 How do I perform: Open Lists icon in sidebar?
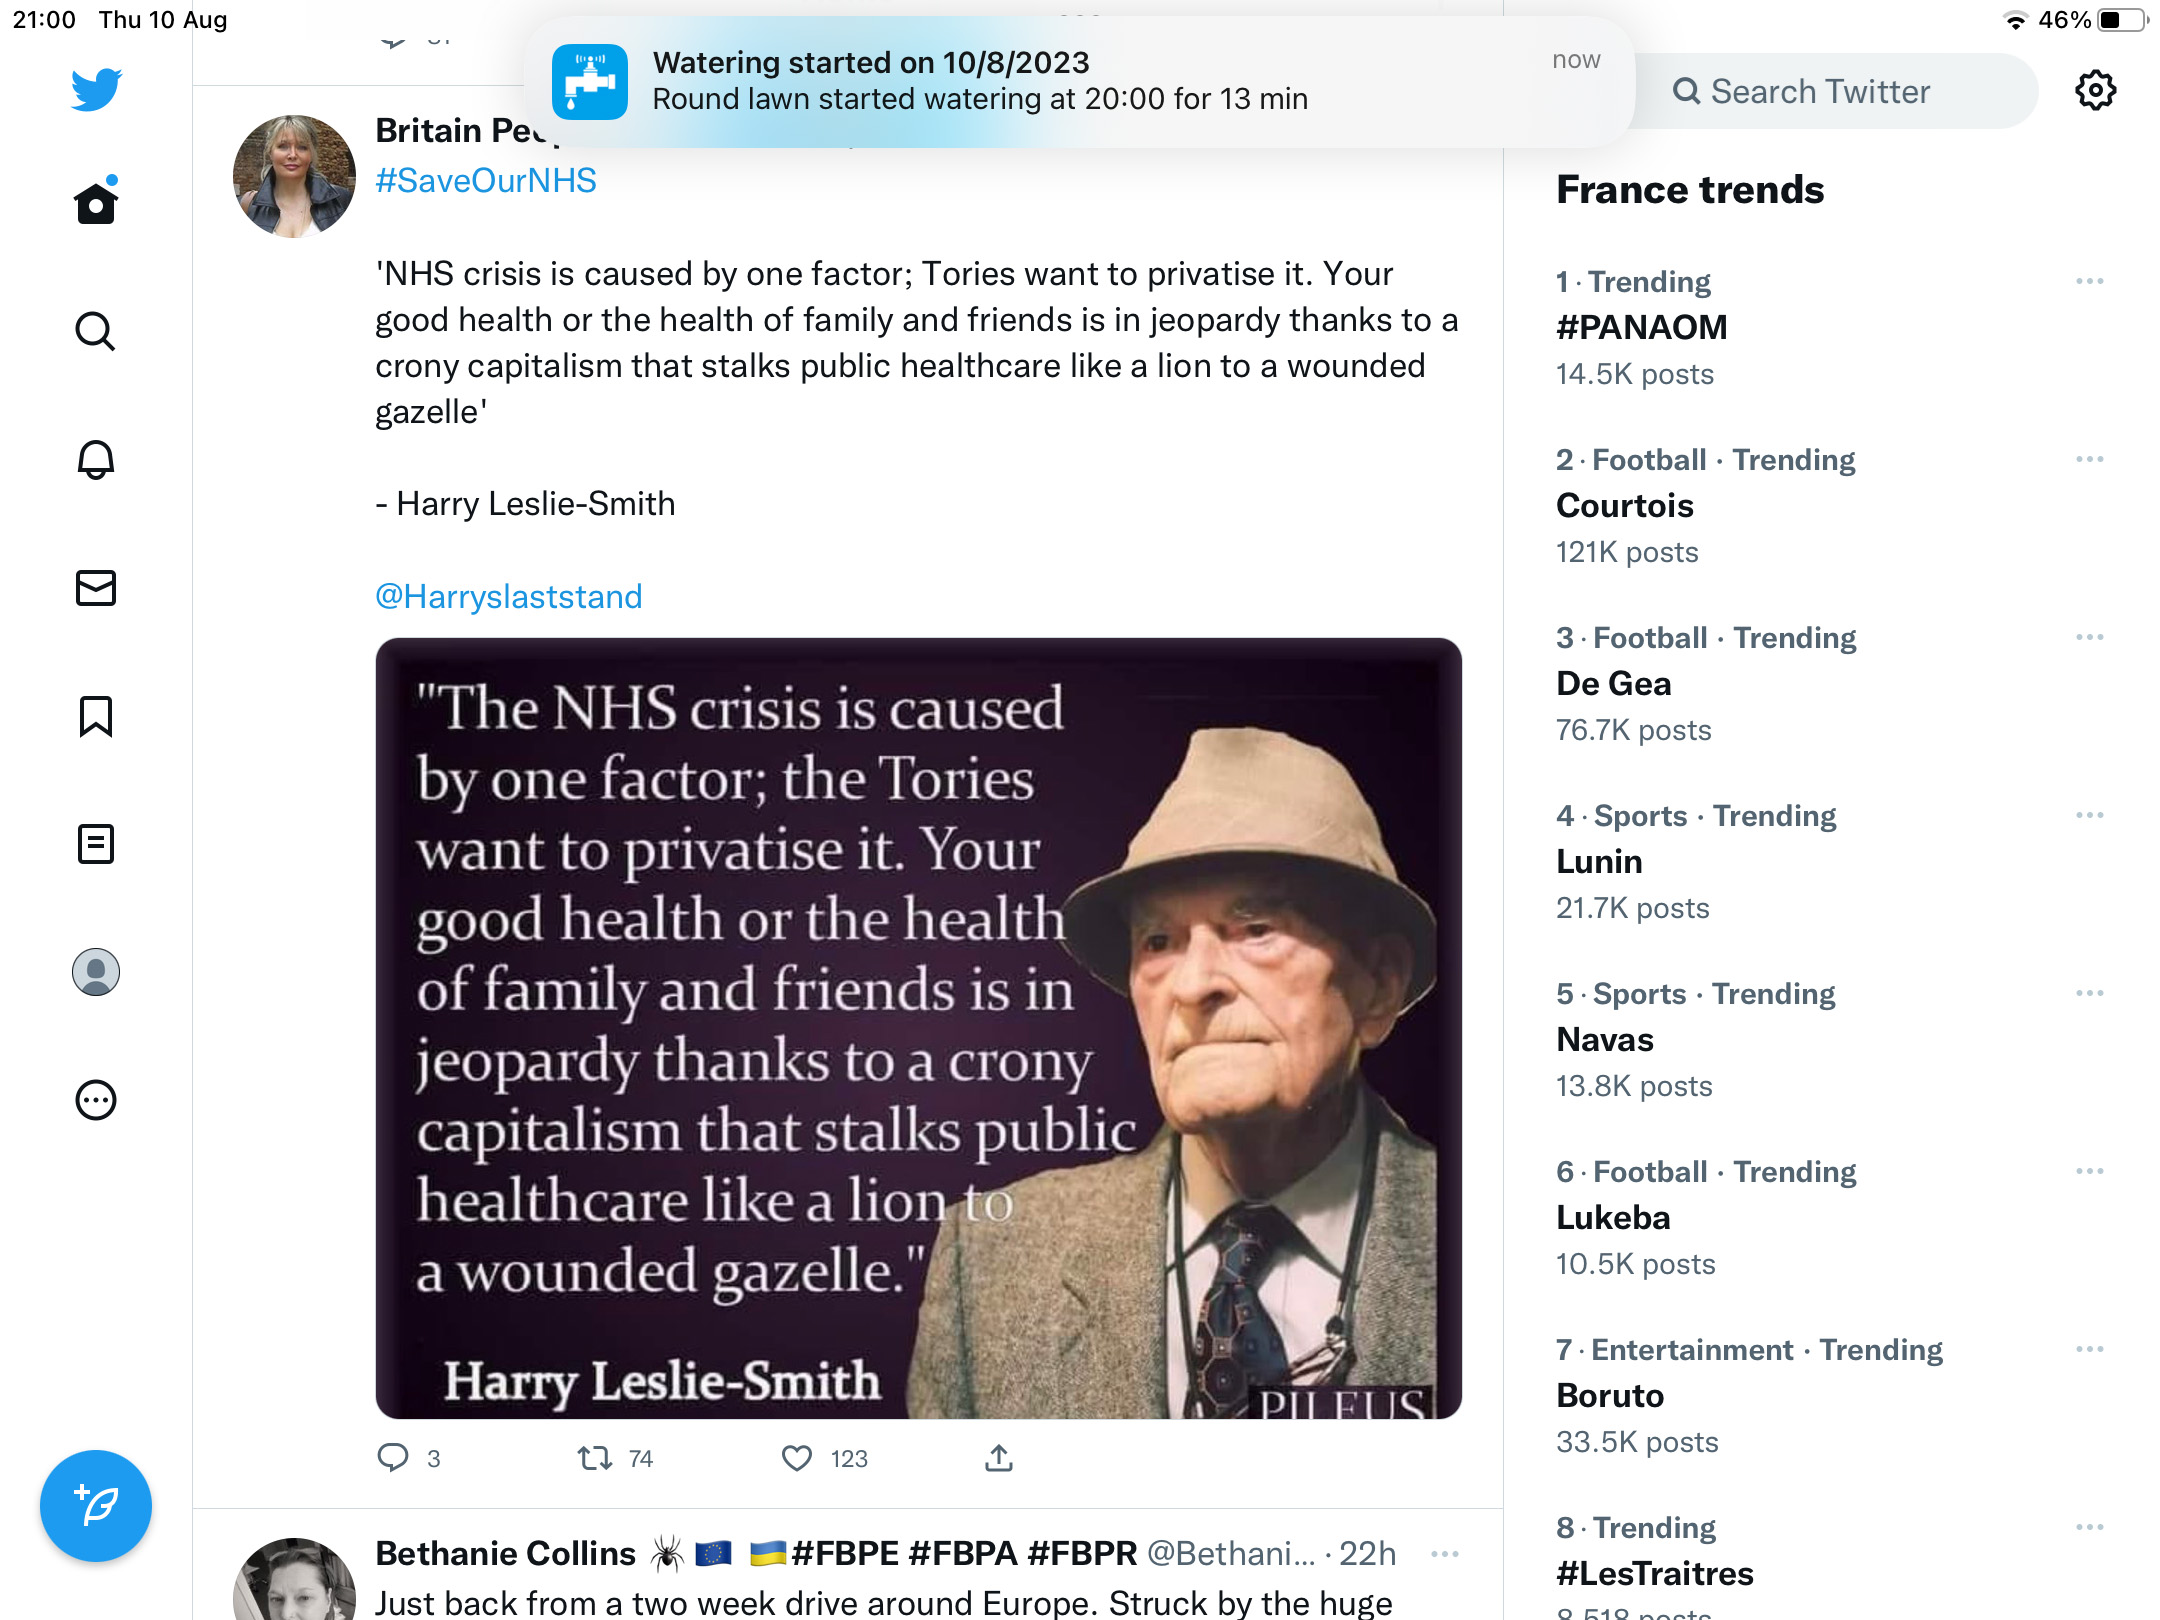point(96,844)
